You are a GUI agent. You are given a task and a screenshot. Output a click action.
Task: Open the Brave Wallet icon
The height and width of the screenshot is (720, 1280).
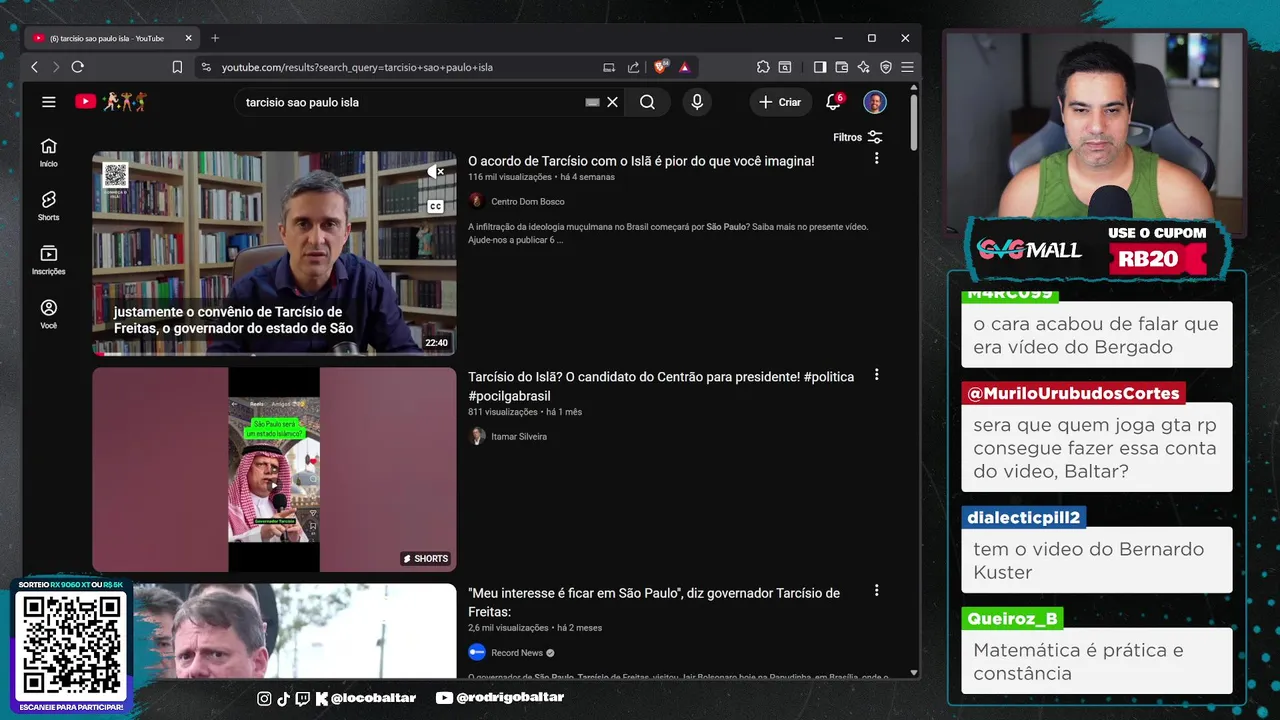[842, 67]
